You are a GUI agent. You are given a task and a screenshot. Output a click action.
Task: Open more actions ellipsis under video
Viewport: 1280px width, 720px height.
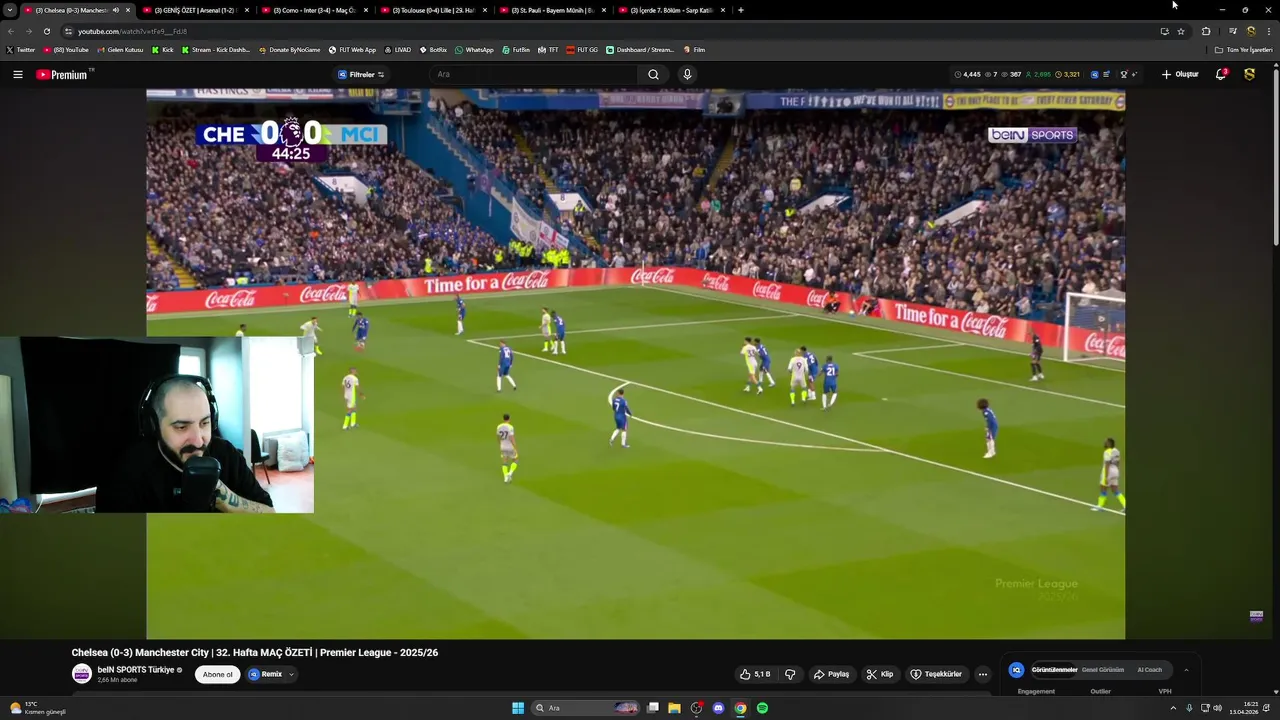(982, 674)
